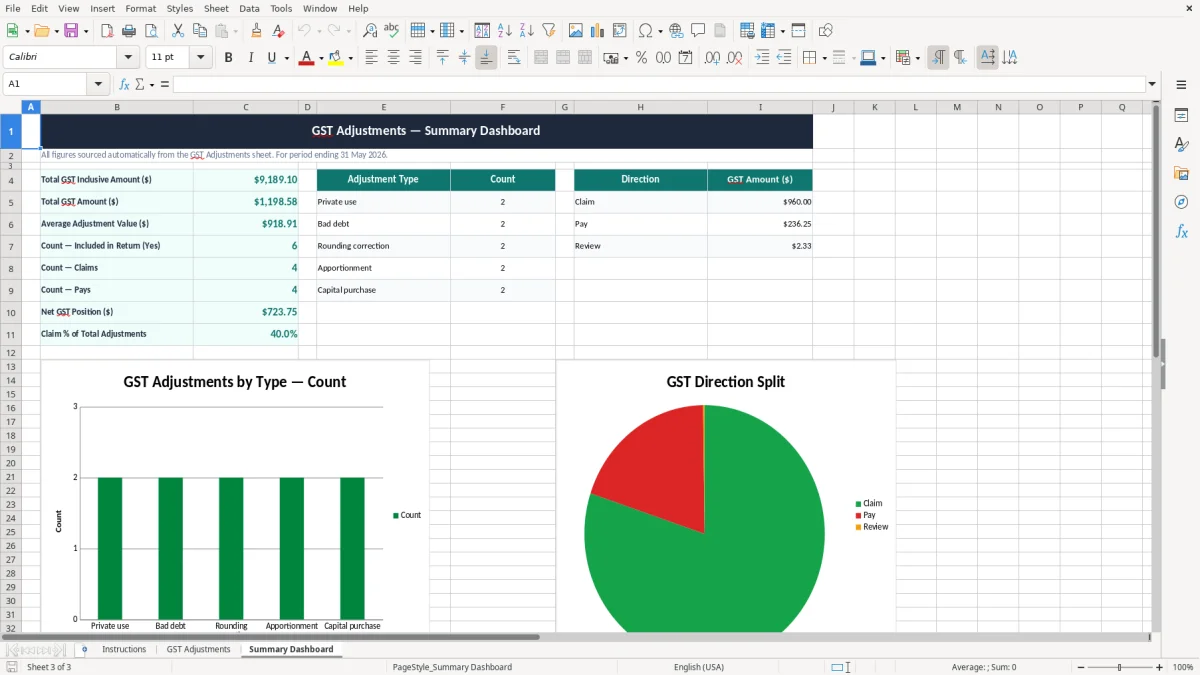Expand the Name Box dropdown
Viewport: 1200px width, 675px height.
[x=99, y=84]
